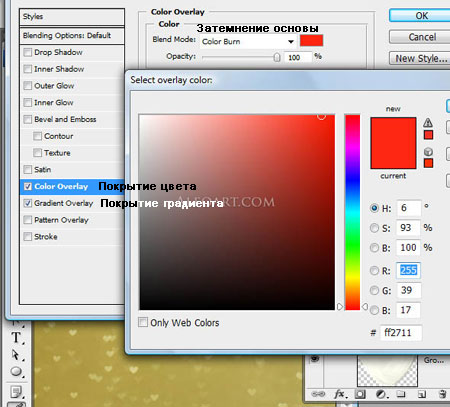Enable the Inner Shadow checkbox
450x407 pixels.
coord(27,69)
